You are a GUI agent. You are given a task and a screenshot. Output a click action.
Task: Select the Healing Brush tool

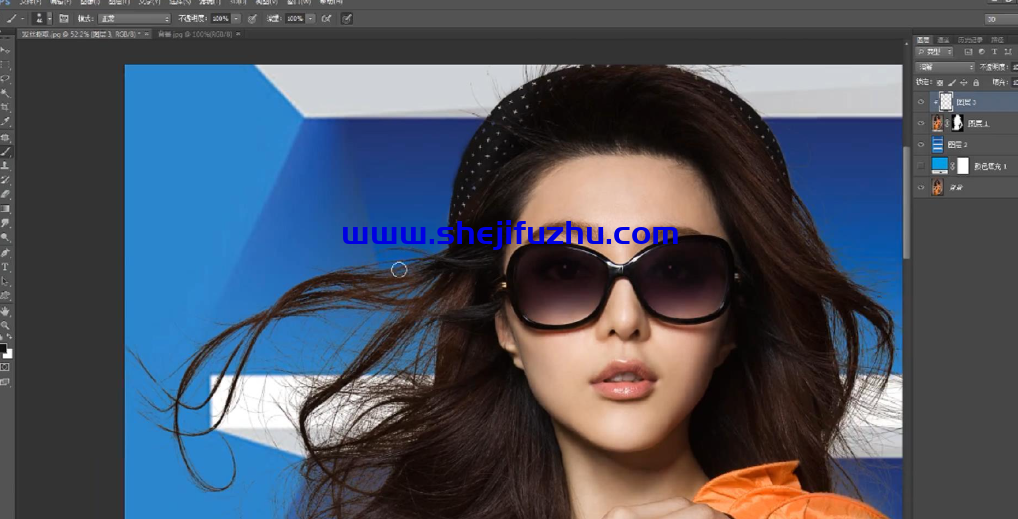(x=6, y=138)
